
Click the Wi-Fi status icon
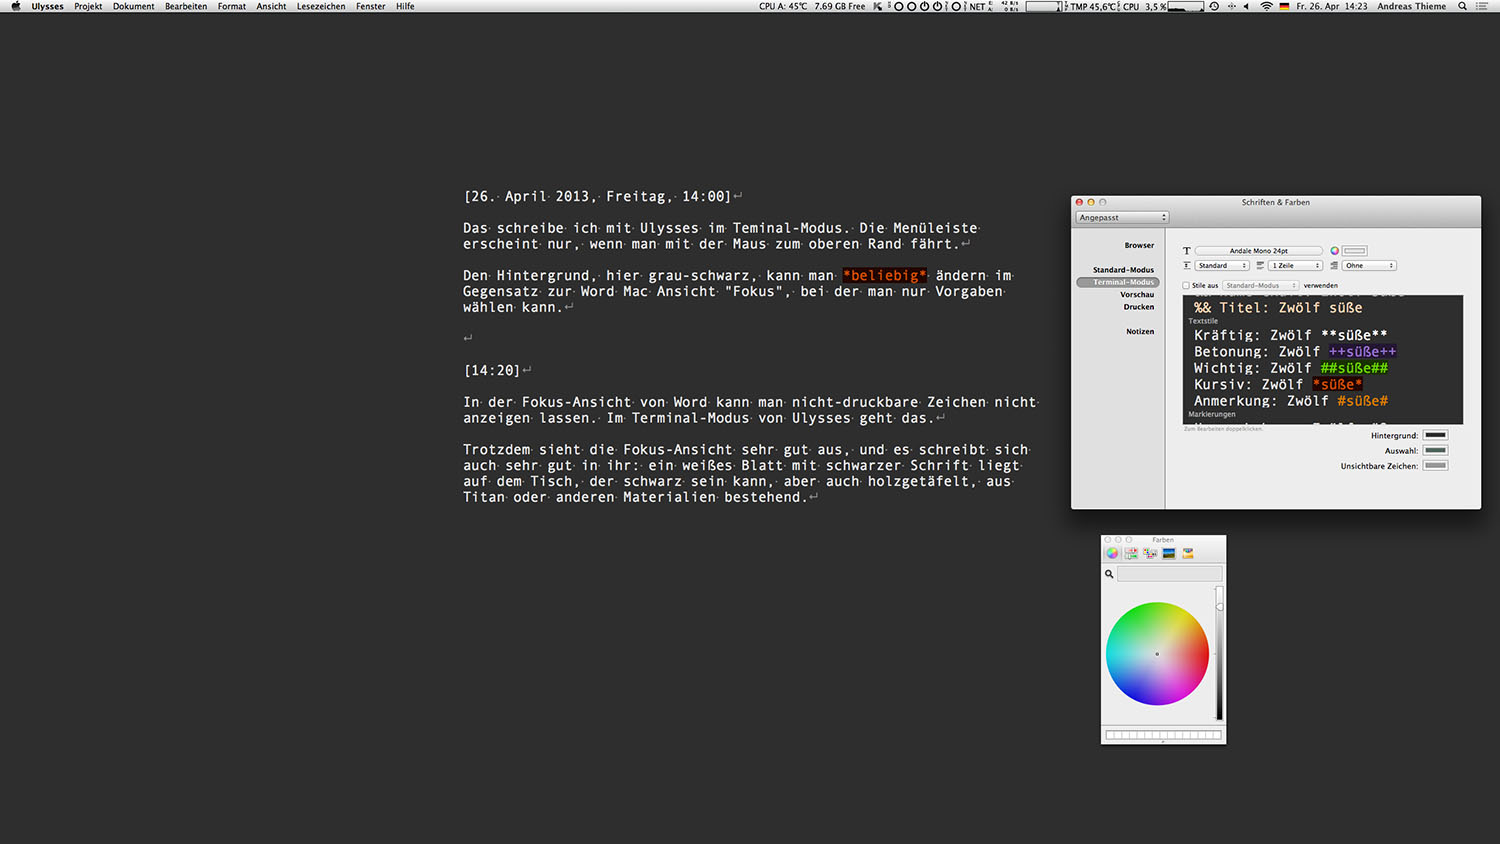tap(1266, 6)
